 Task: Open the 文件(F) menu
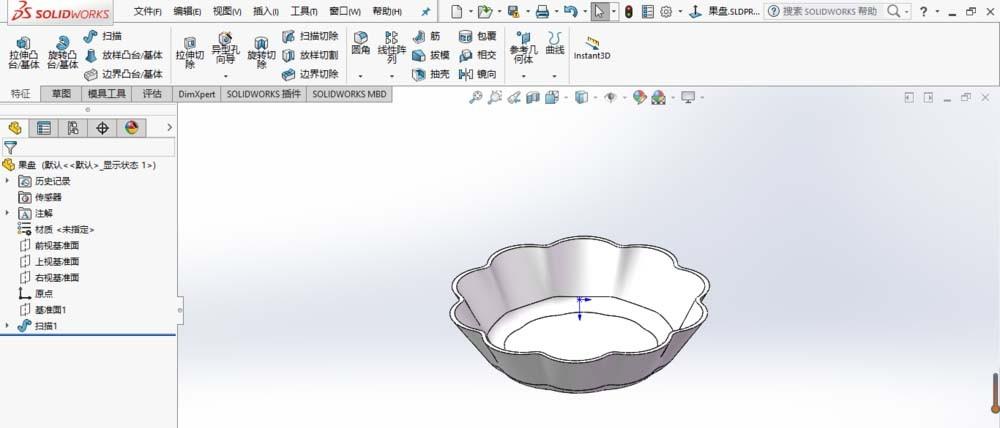[148, 11]
